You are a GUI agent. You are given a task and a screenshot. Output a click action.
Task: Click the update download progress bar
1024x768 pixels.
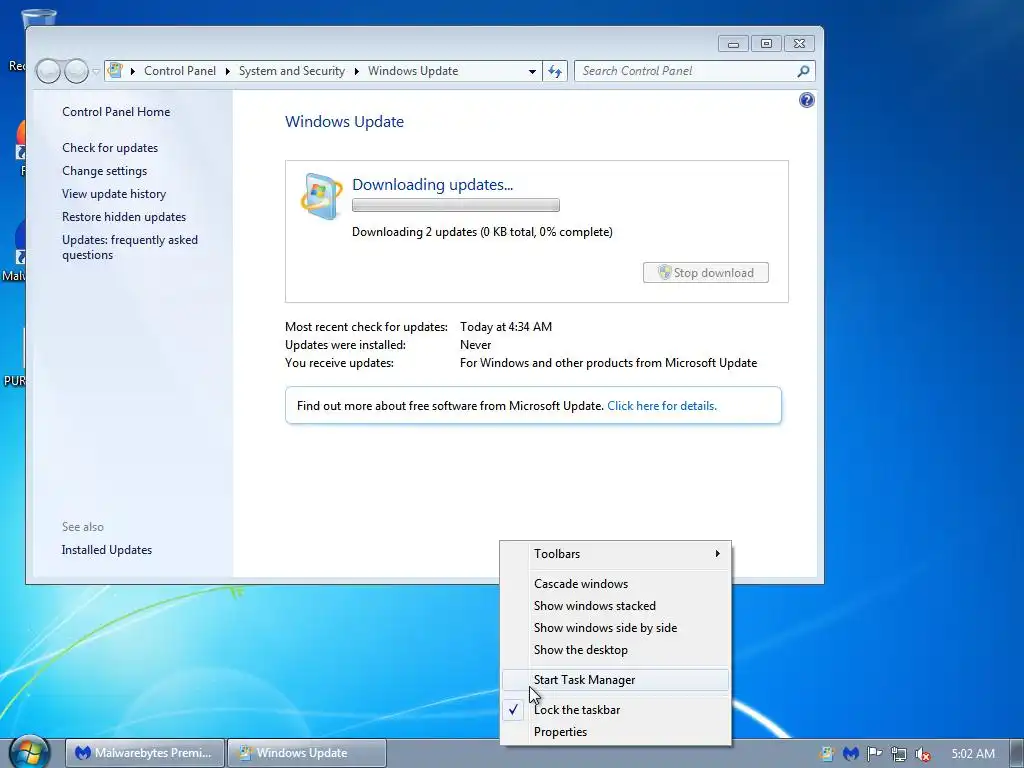pyautogui.click(x=456, y=205)
